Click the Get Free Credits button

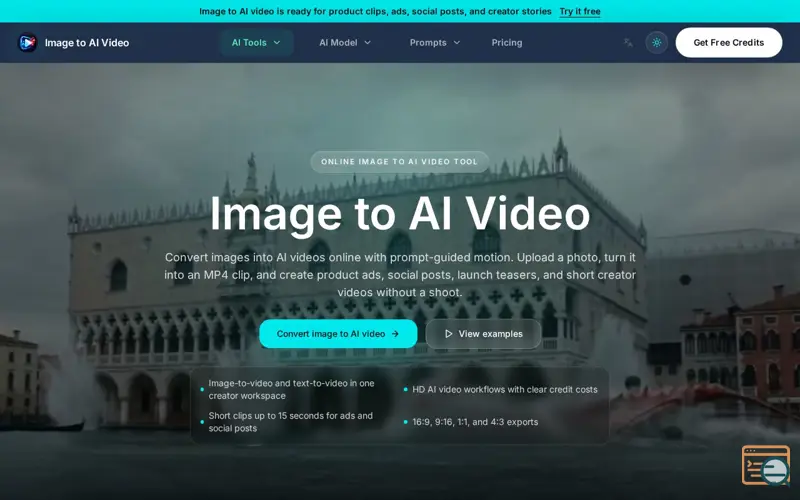click(729, 42)
